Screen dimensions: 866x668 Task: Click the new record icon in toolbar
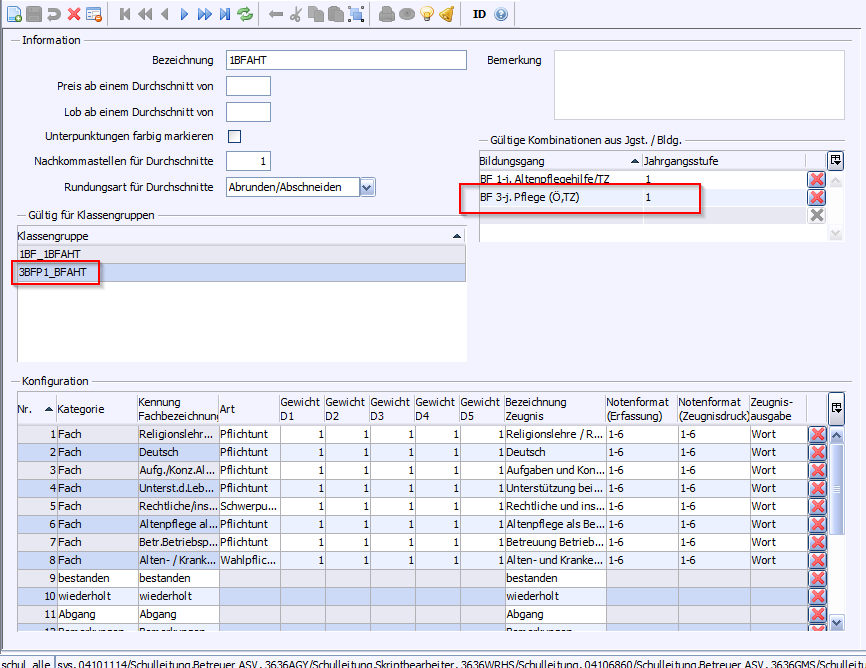coord(14,14)
